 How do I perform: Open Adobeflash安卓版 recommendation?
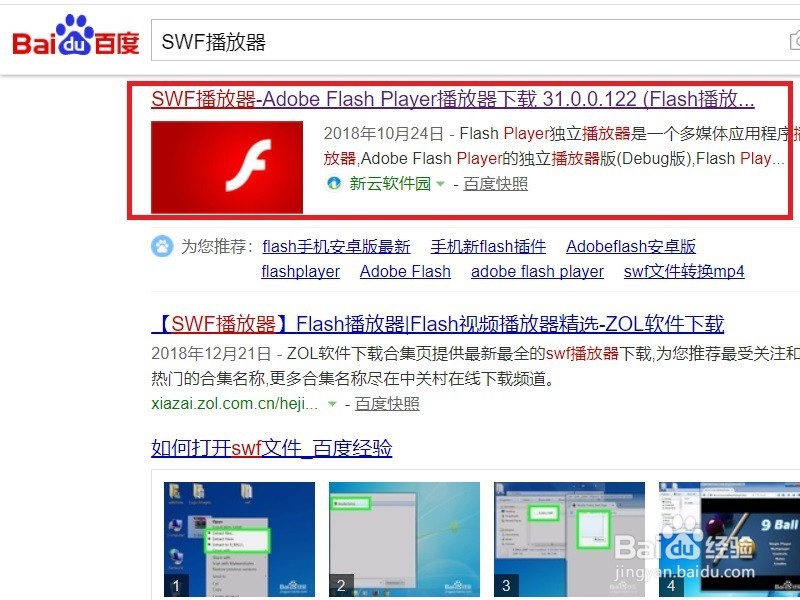tap(631, 246)
